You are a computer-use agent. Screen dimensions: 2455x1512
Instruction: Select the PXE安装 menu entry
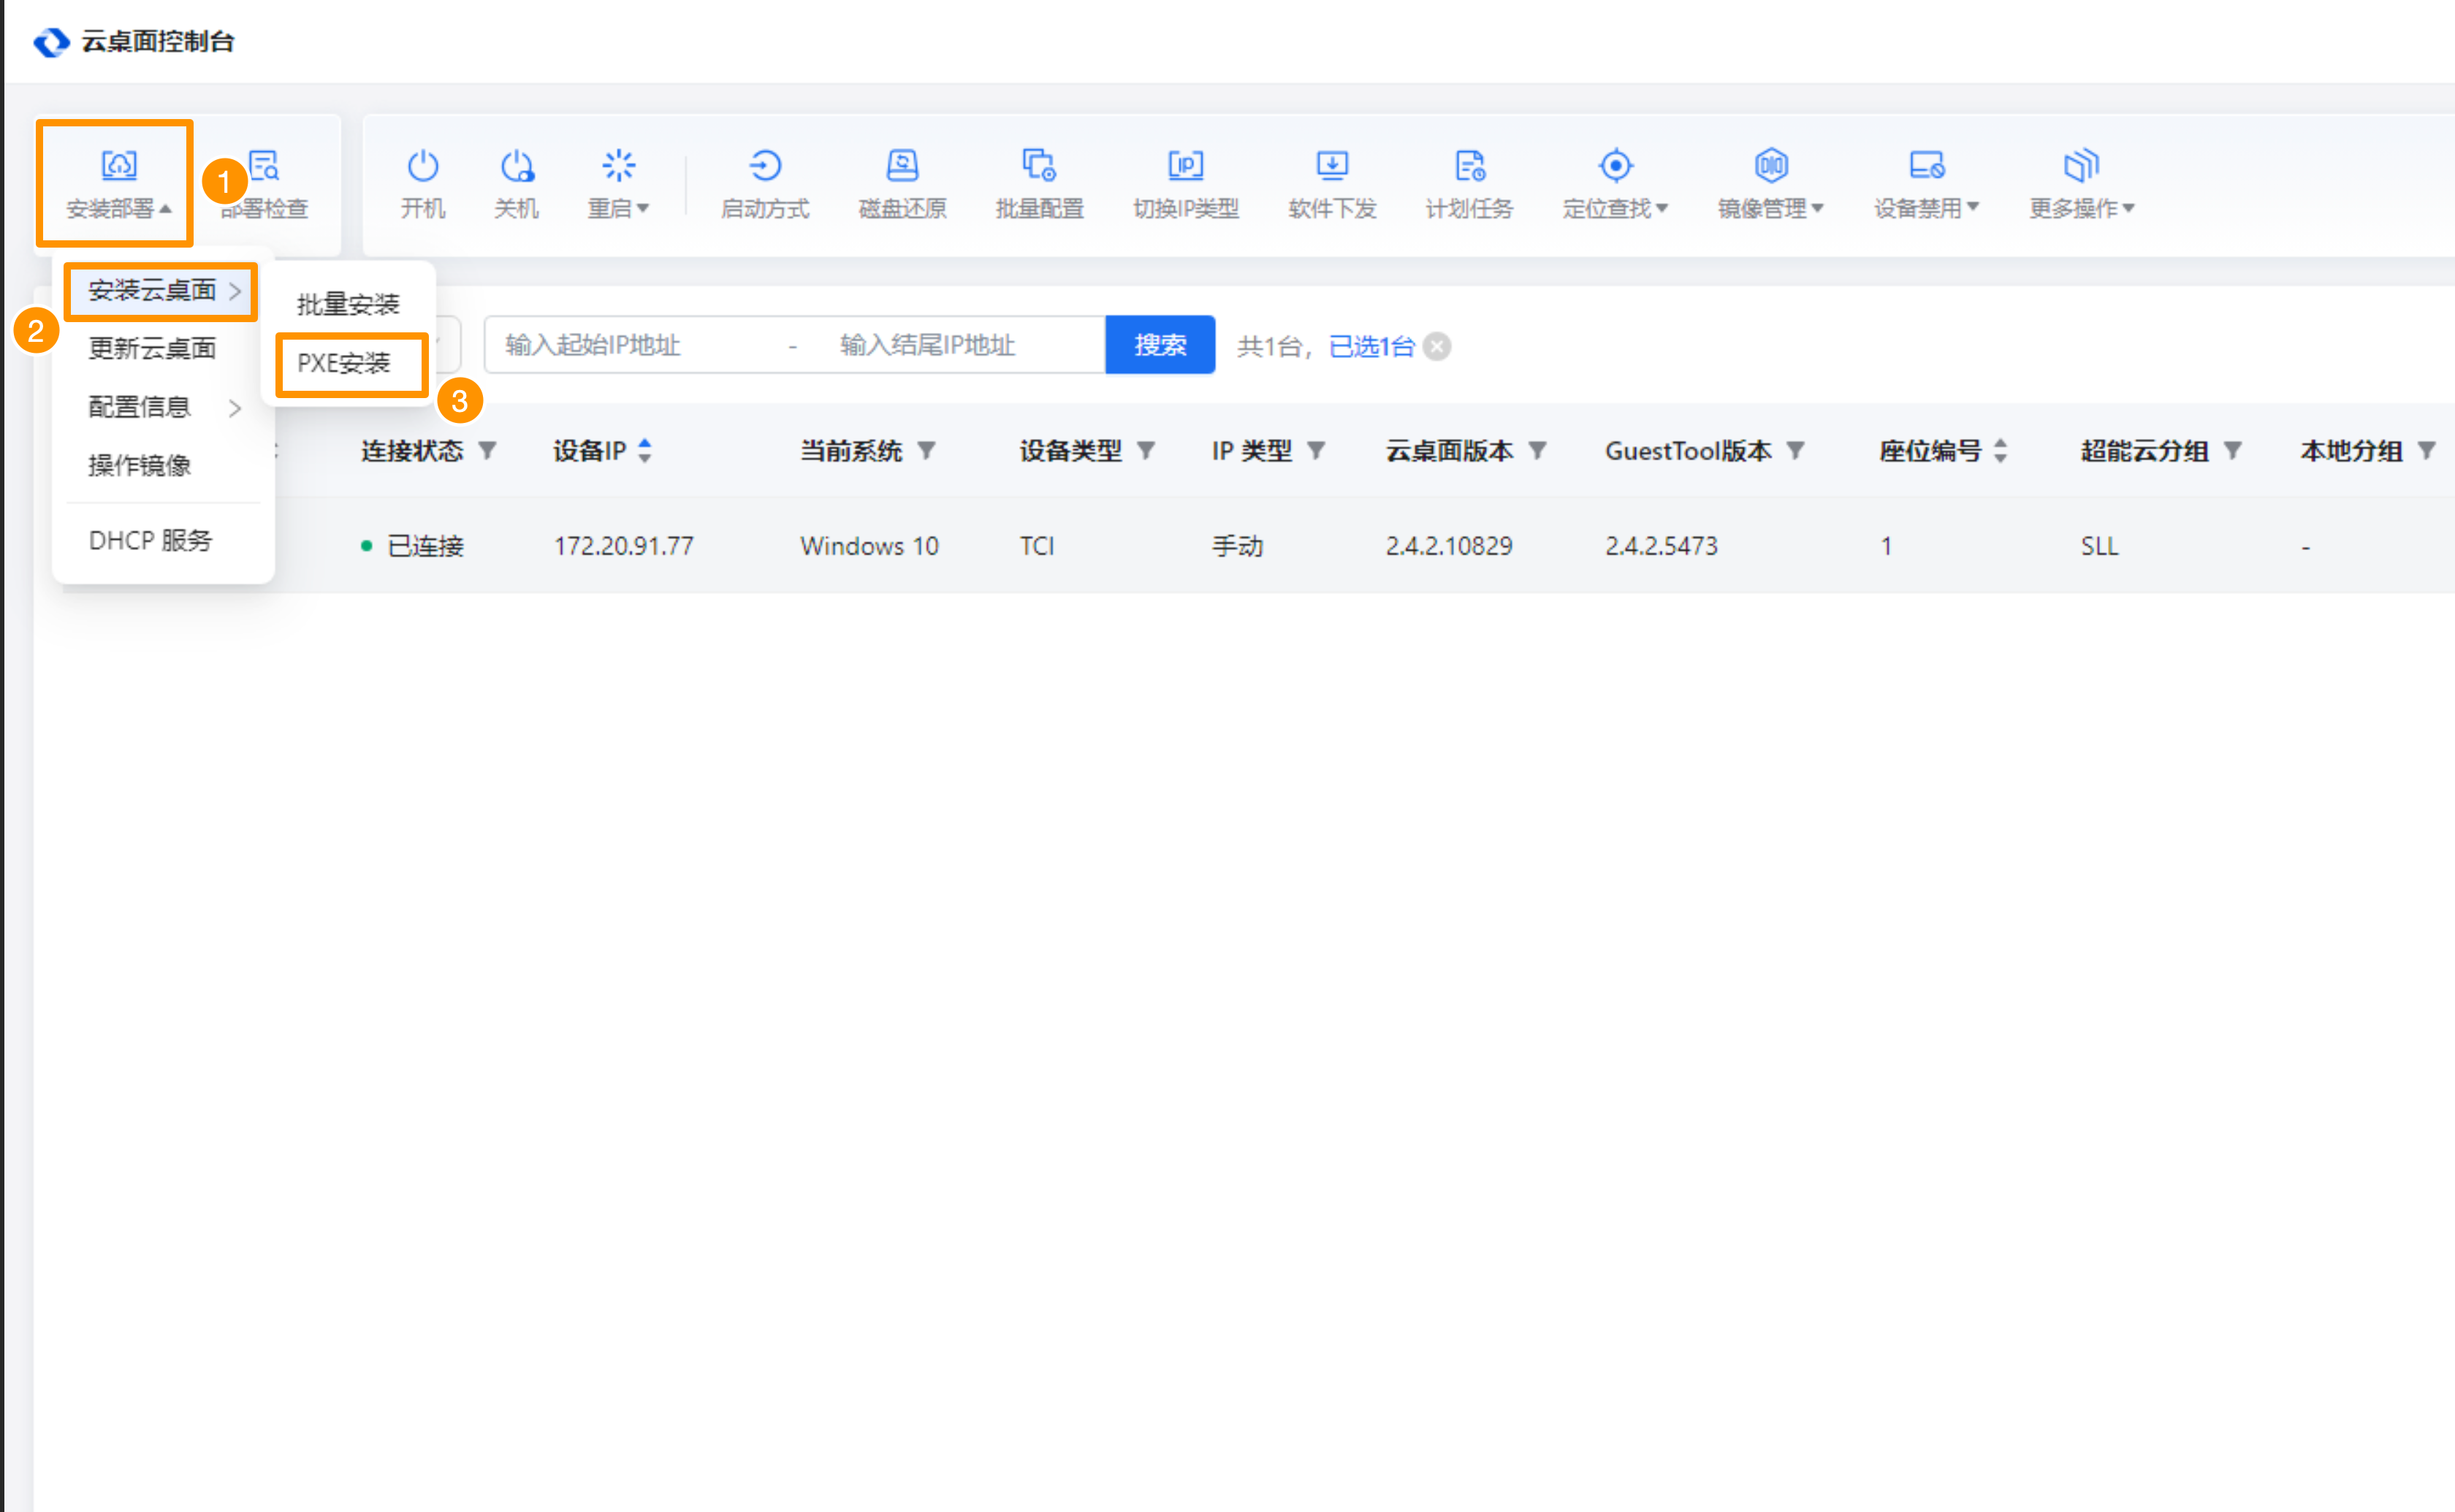point(344,363)
